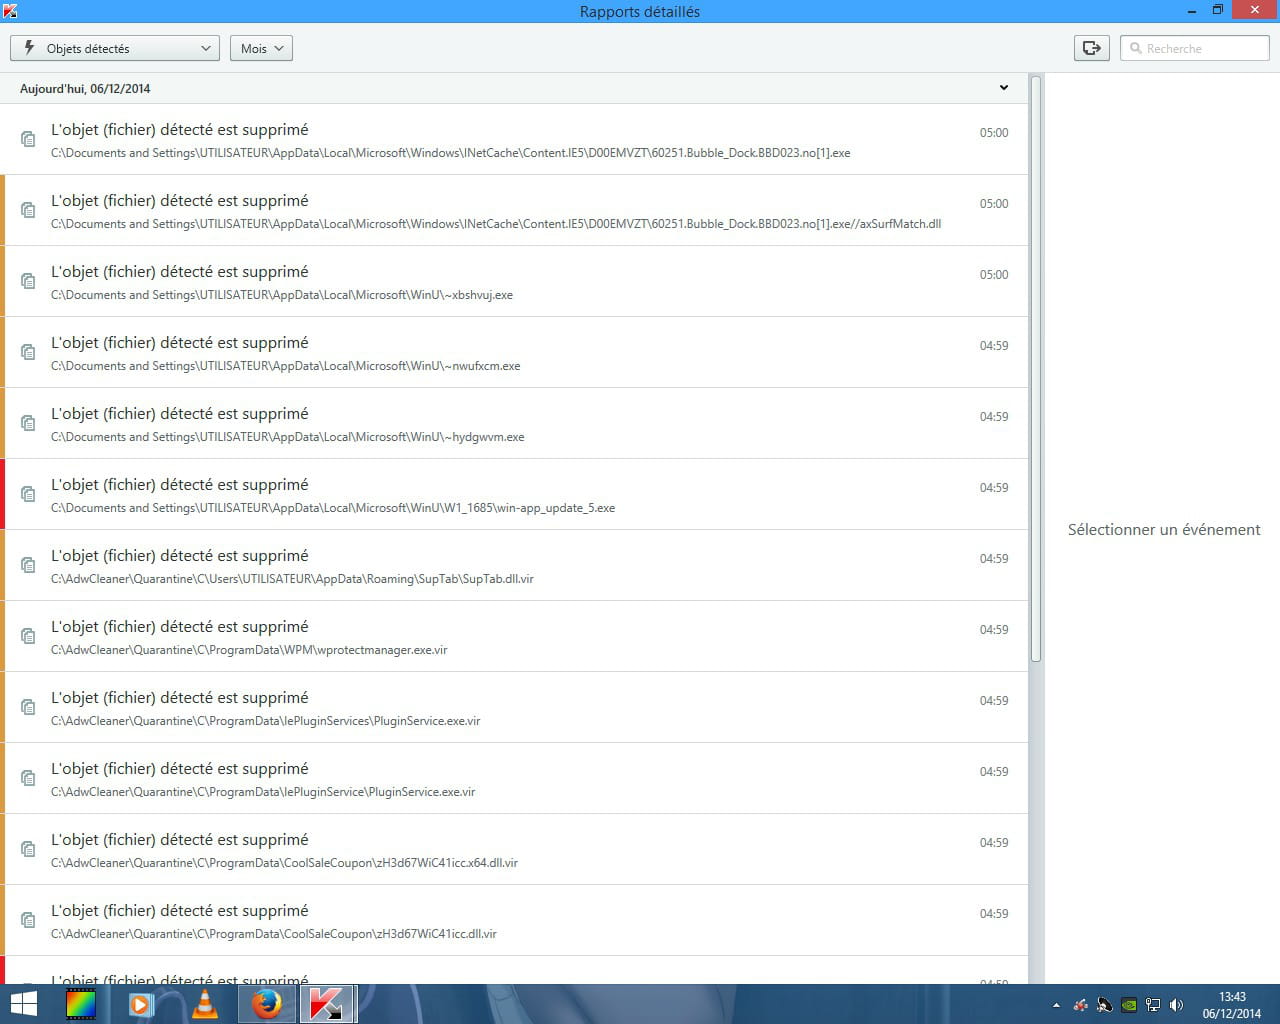Click the red molecule-shaped tray icon

(x=1080, y=1005)
